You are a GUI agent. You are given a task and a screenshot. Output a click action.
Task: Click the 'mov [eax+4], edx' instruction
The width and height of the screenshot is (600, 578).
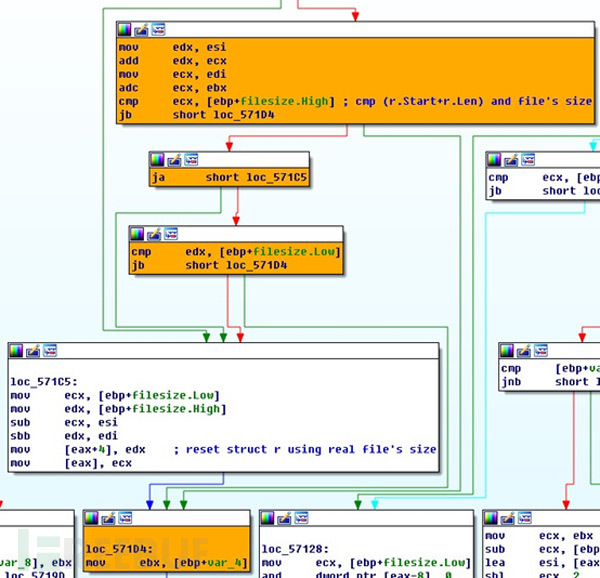[x=78, y=449]
